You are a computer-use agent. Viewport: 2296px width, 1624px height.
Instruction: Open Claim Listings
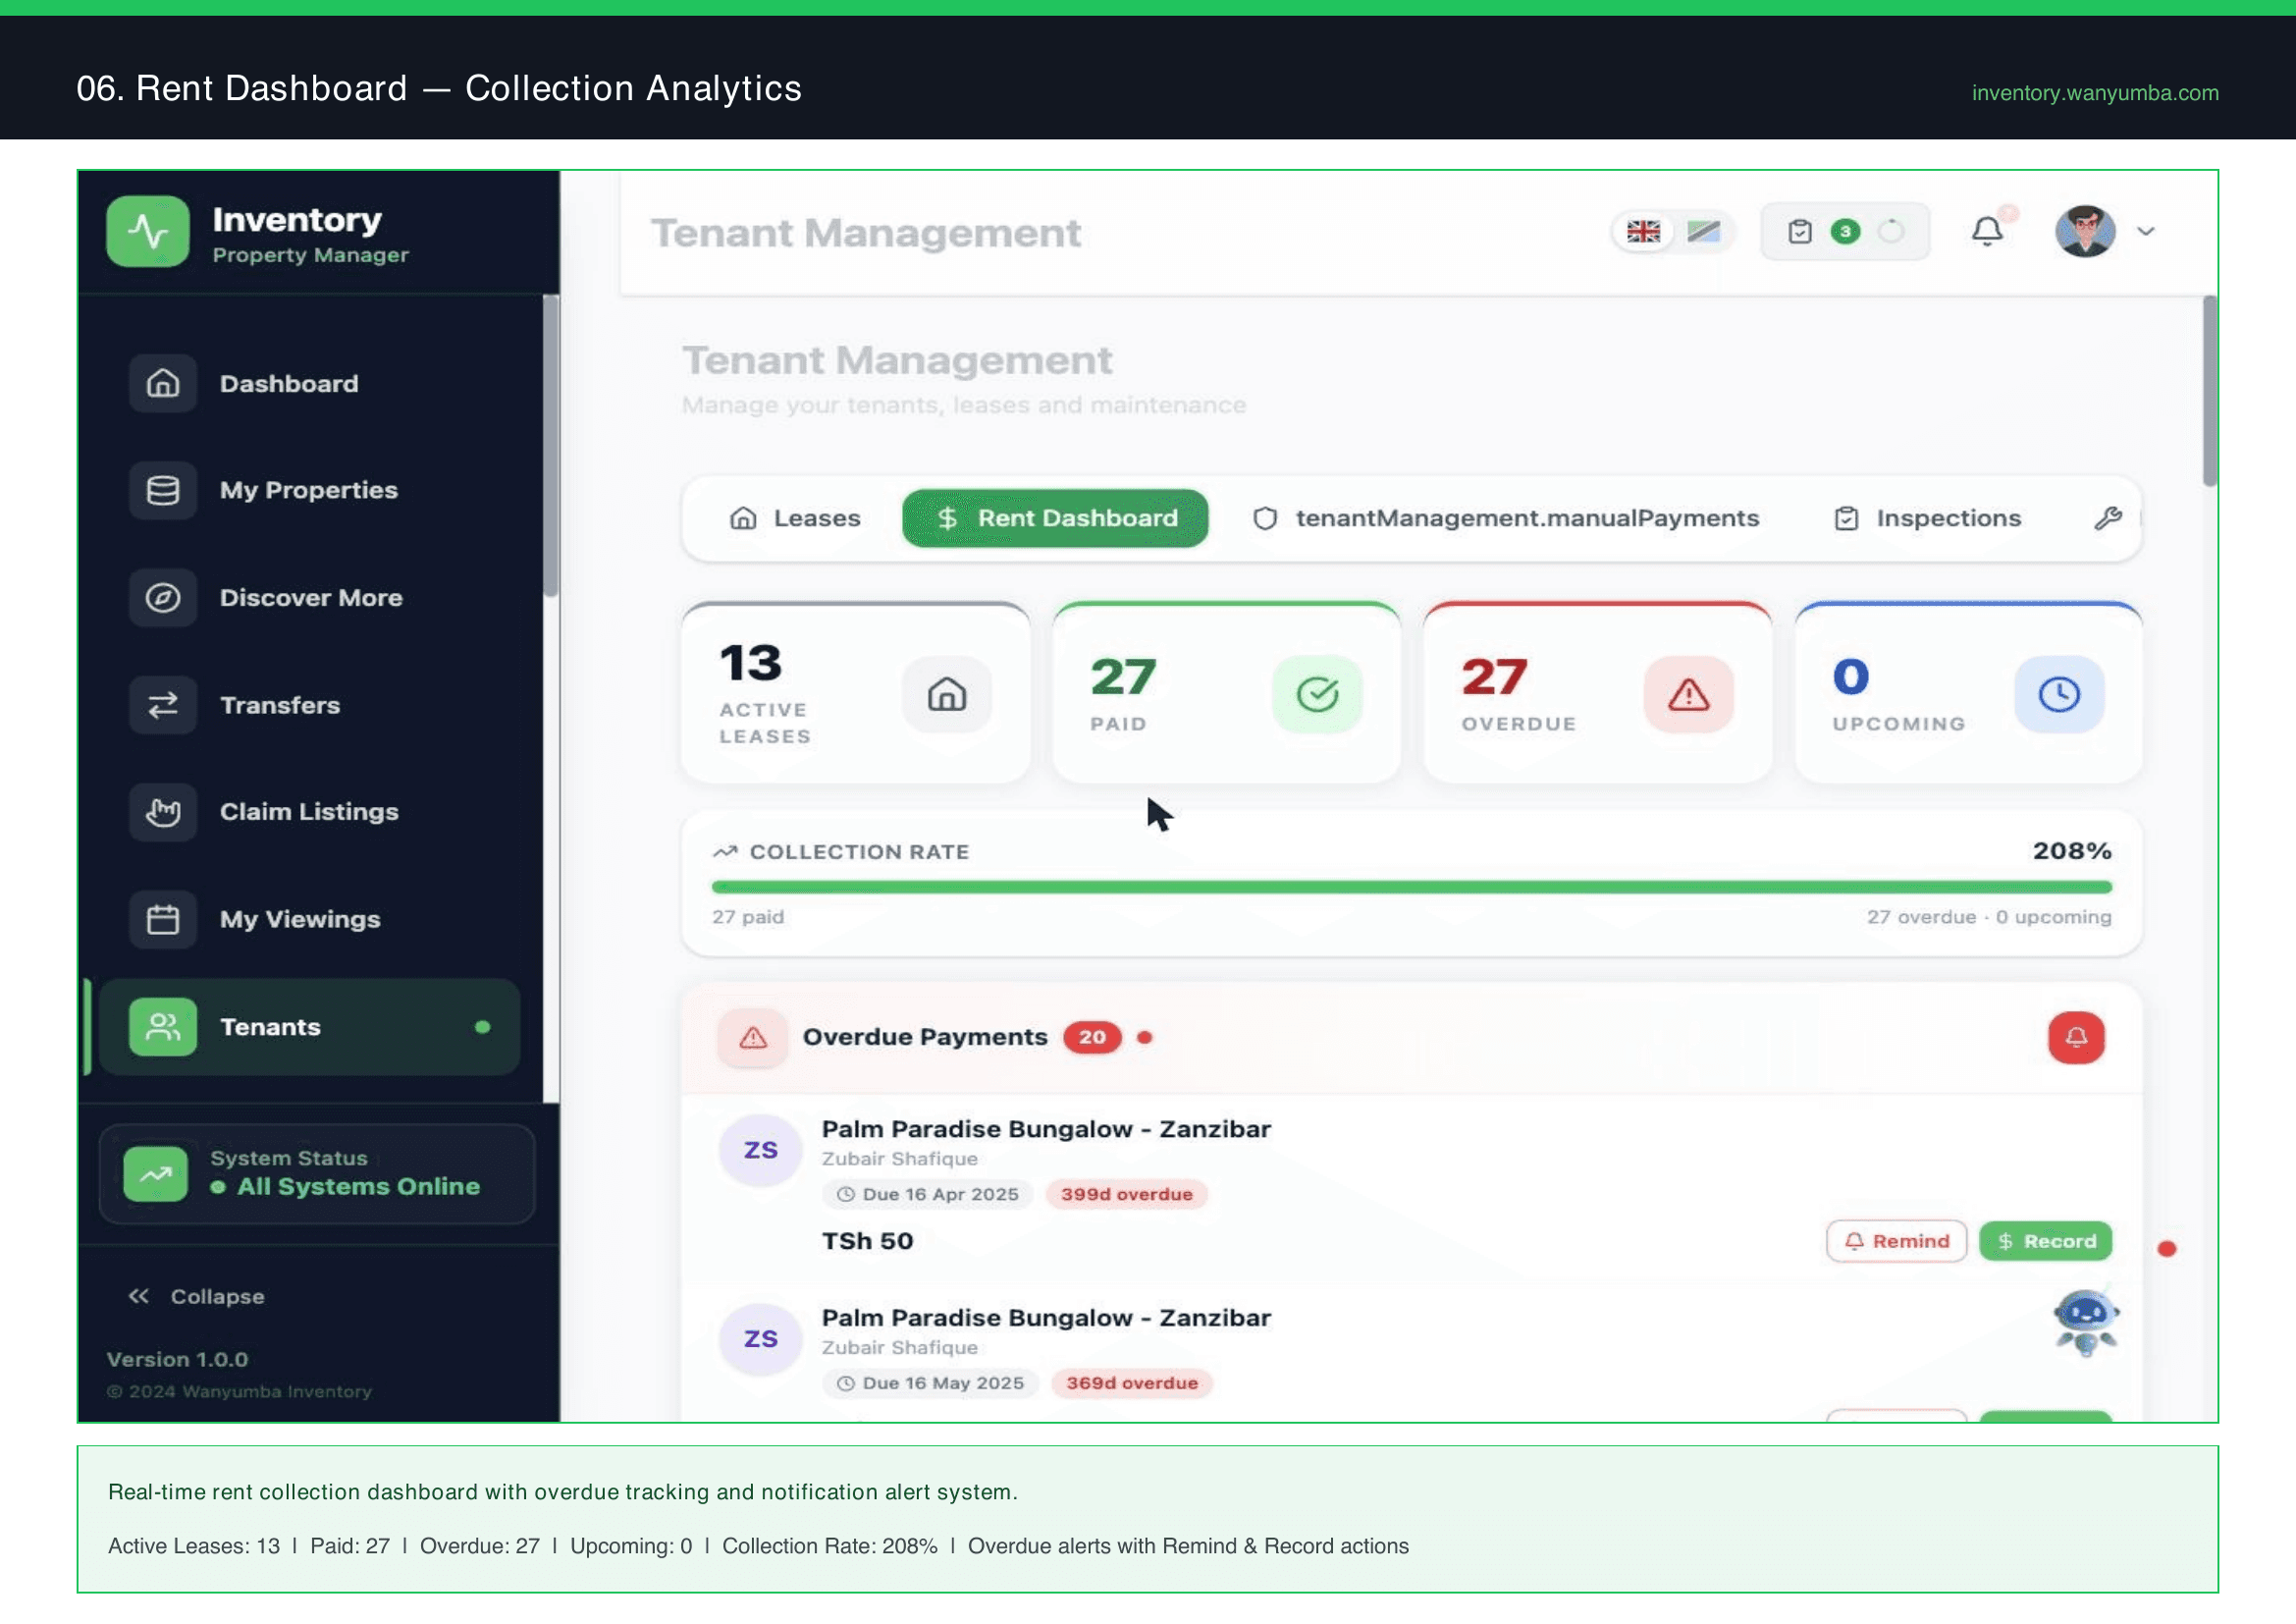[310, 812]
